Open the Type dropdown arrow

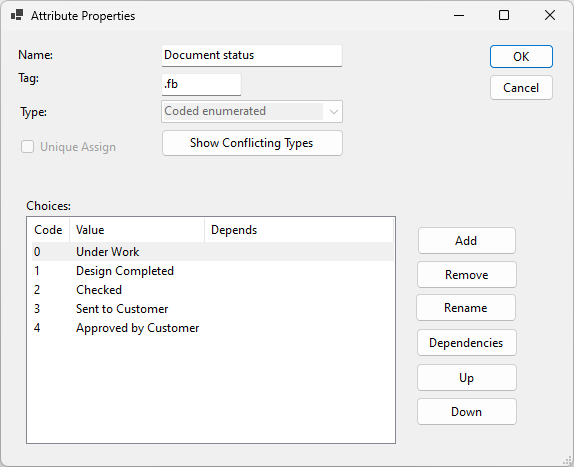click(333, 112)
